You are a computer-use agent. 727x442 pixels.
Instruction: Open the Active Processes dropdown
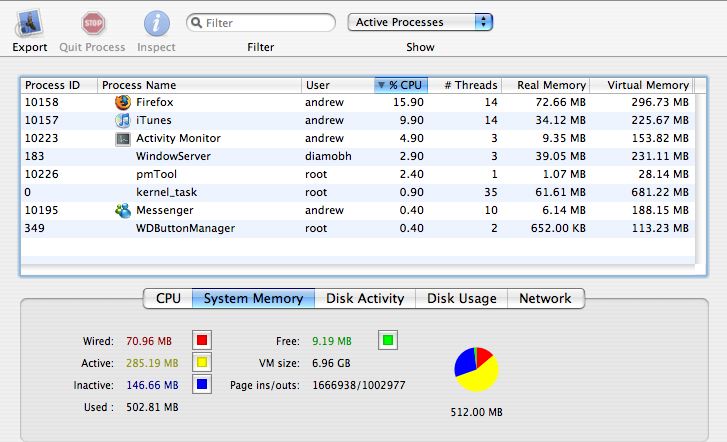coord(420,22)
